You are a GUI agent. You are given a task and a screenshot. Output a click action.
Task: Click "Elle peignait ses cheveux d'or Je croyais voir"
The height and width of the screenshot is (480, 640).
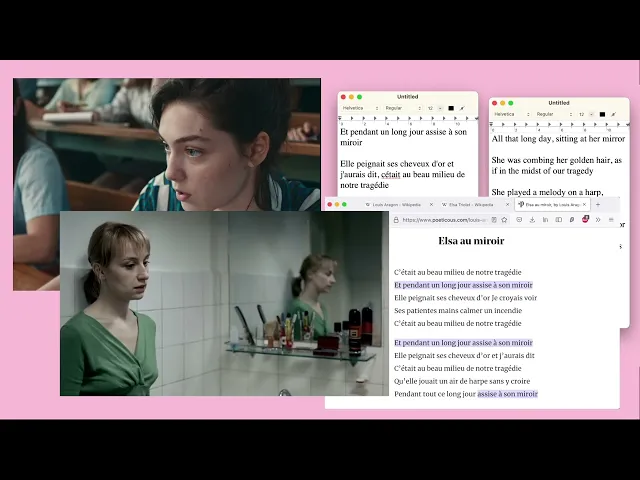(466, 298)
